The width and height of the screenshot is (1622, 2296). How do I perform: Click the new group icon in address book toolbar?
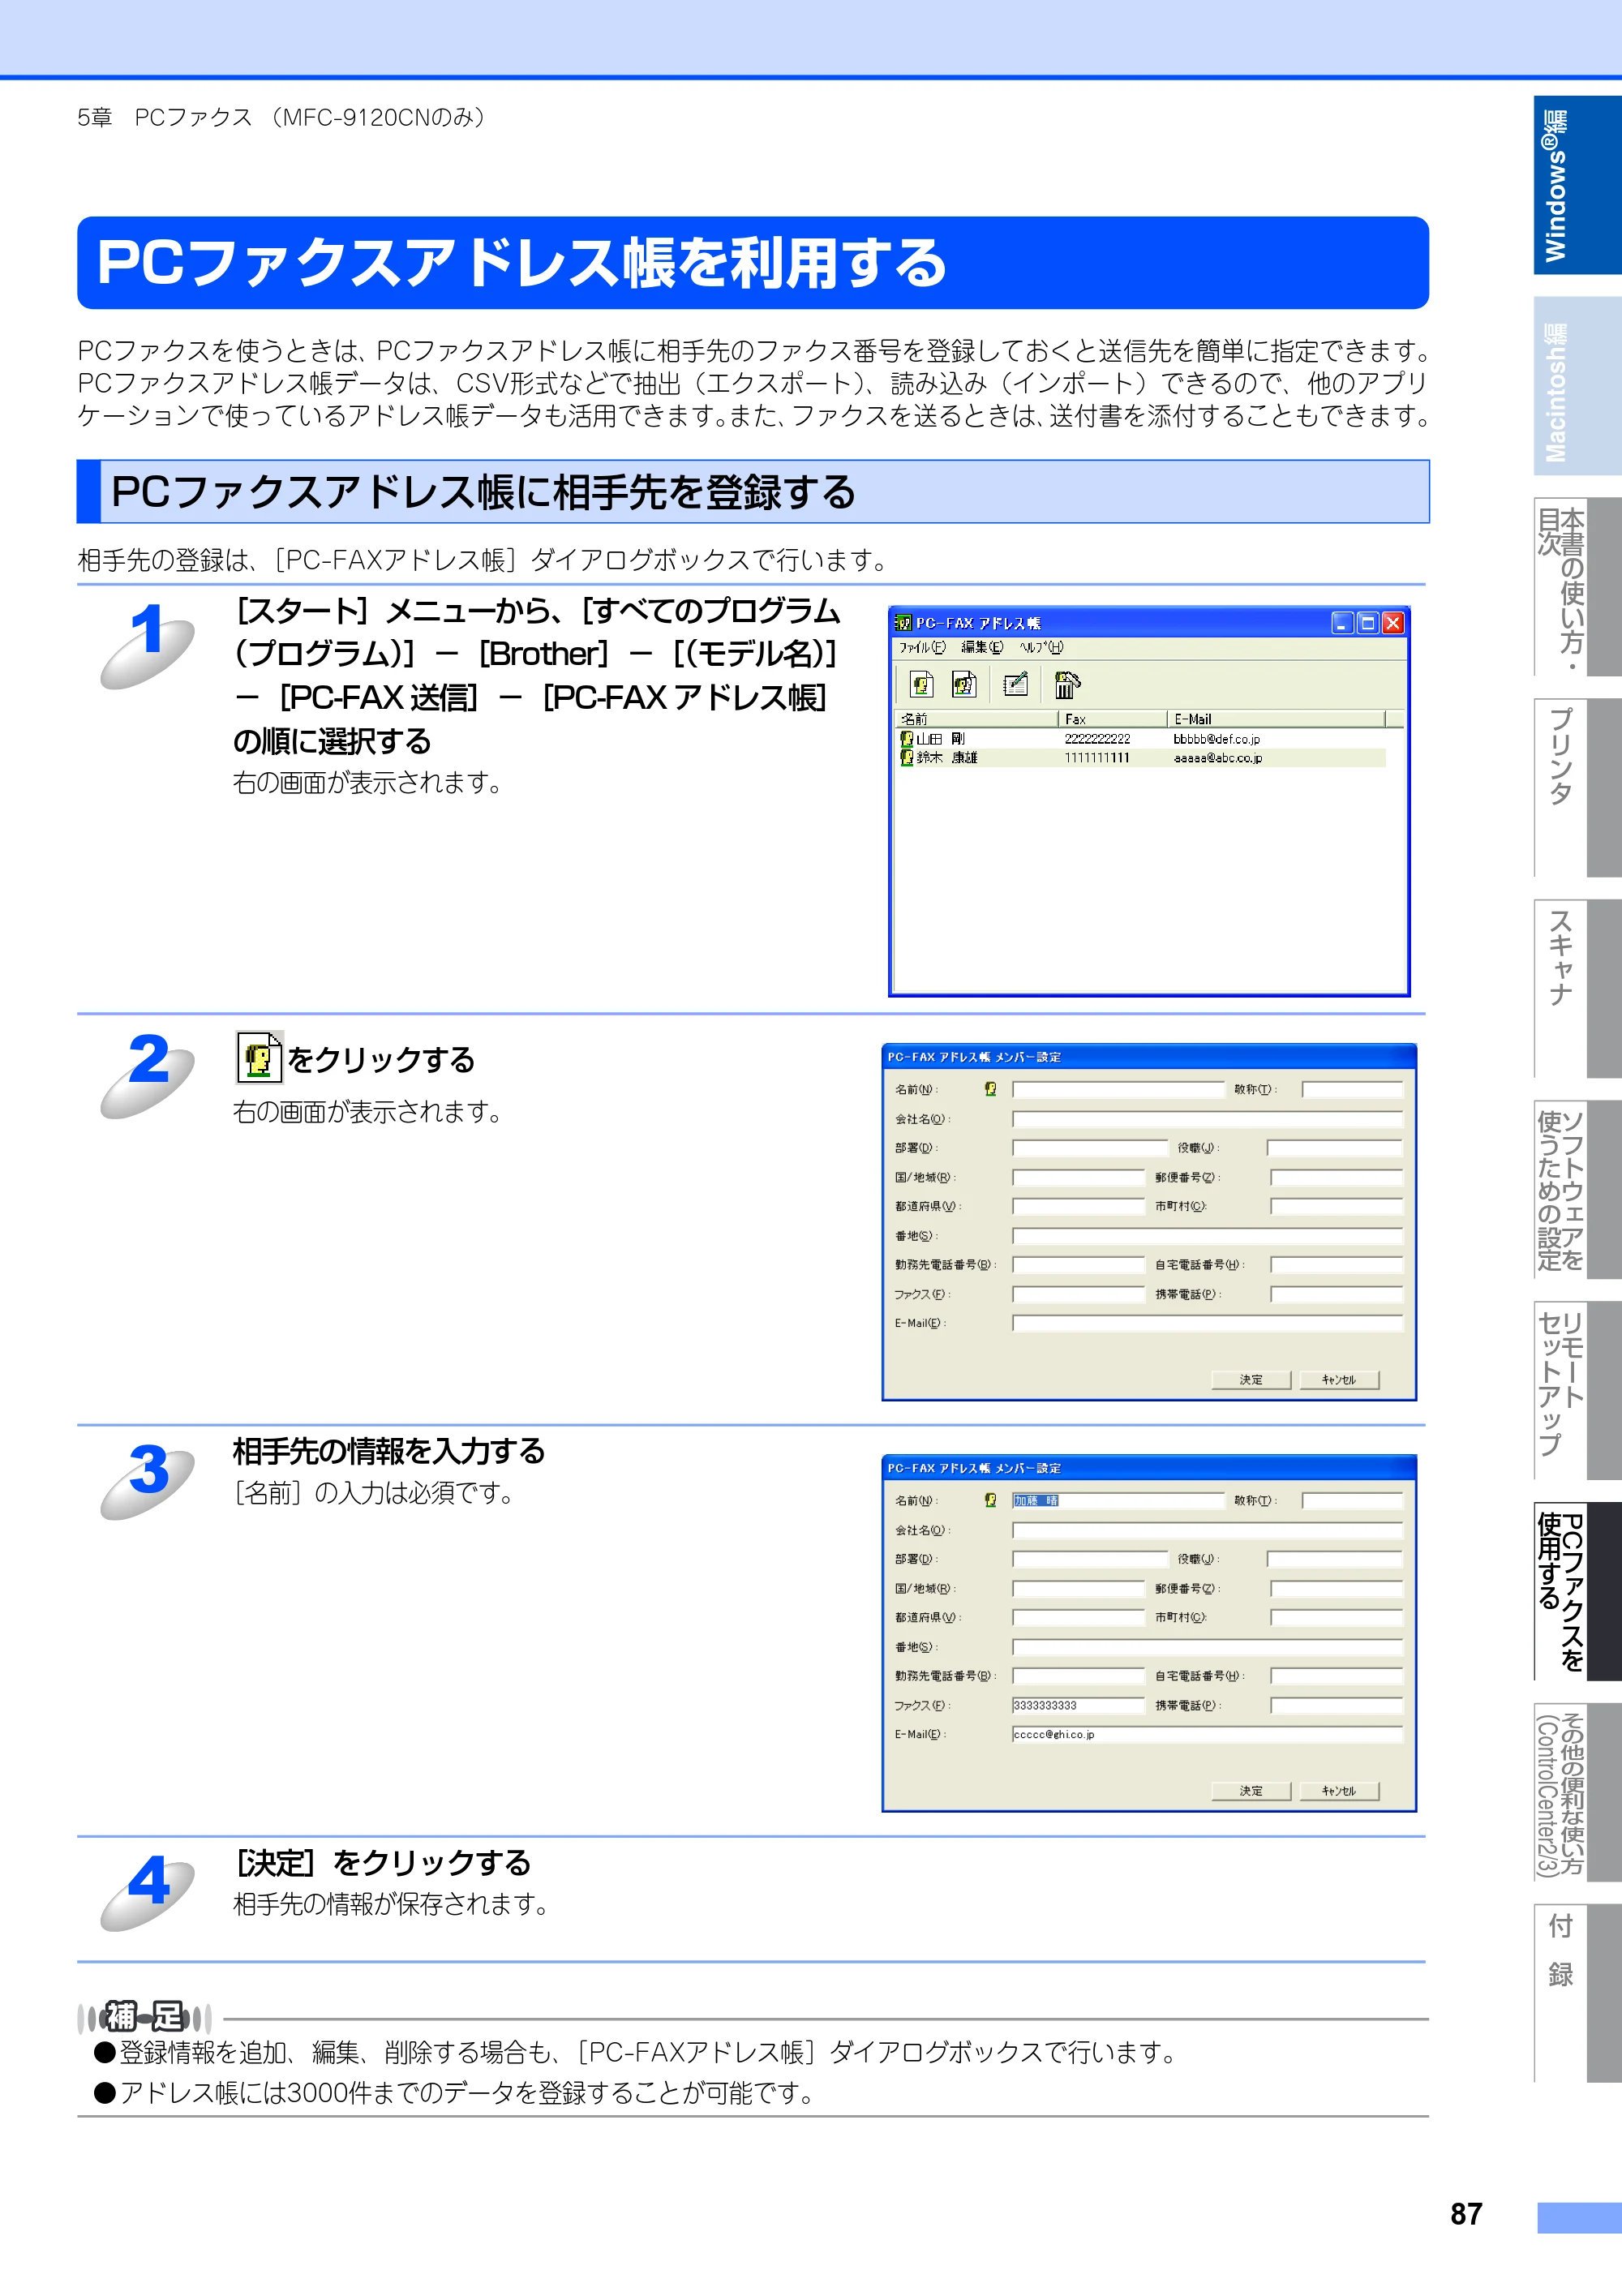pyautogui.click(x=964, y=684)
